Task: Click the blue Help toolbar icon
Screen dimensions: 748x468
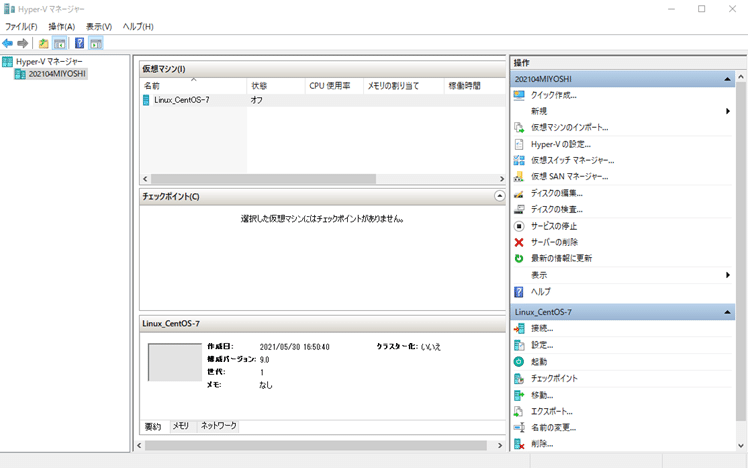Action: tap(80, 43)
